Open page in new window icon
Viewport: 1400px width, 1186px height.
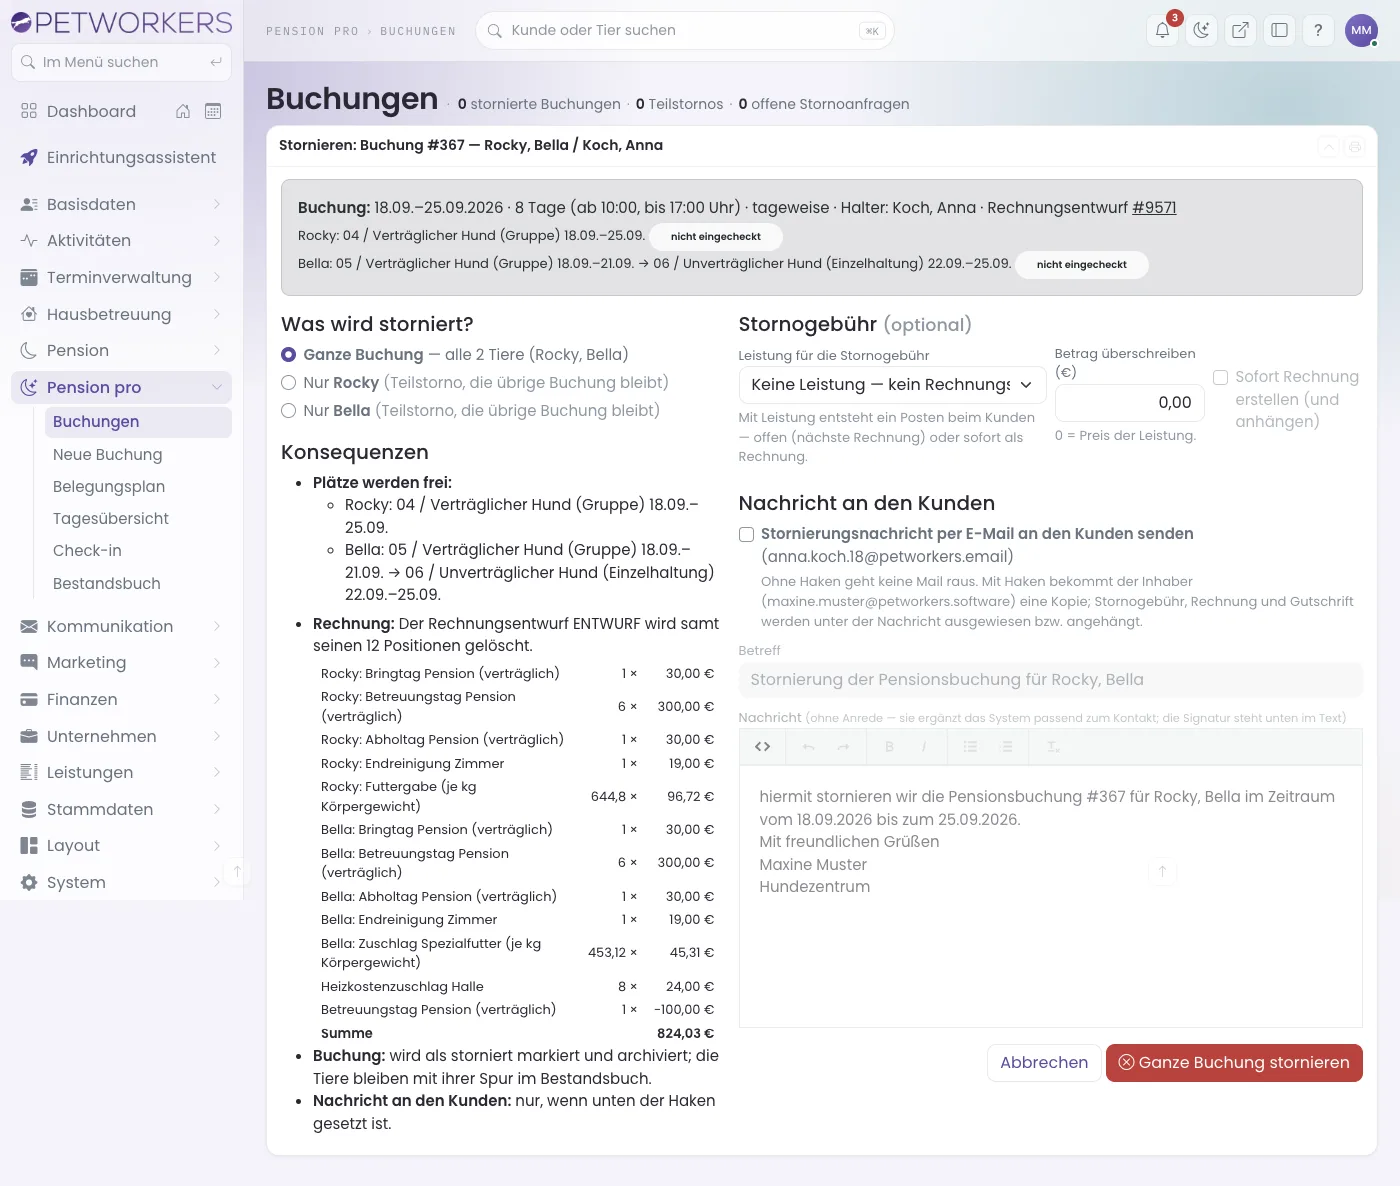(1241, 30)
